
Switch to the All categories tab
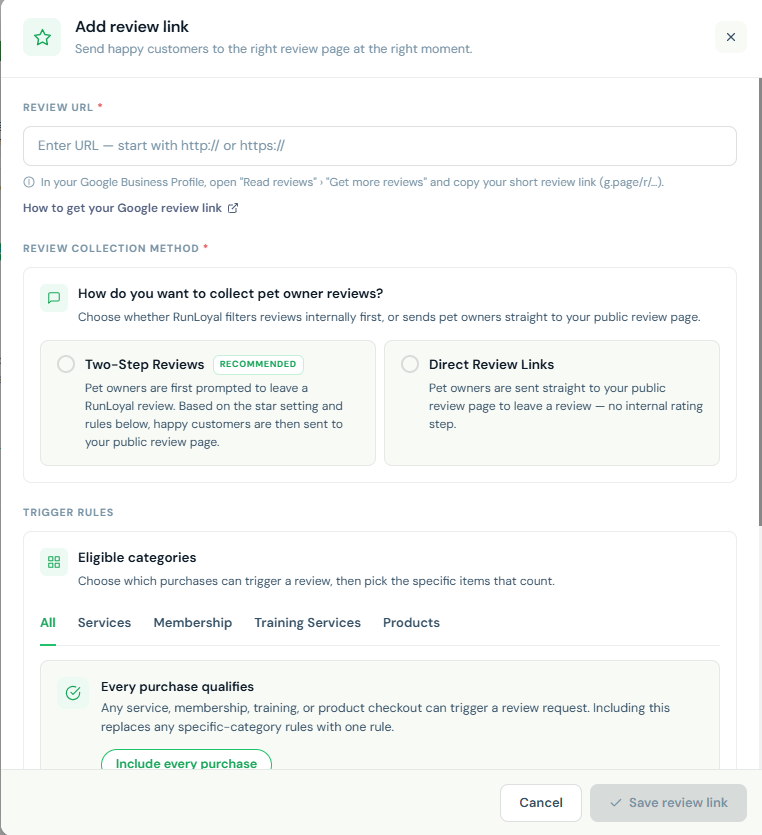tap(48, 623)
